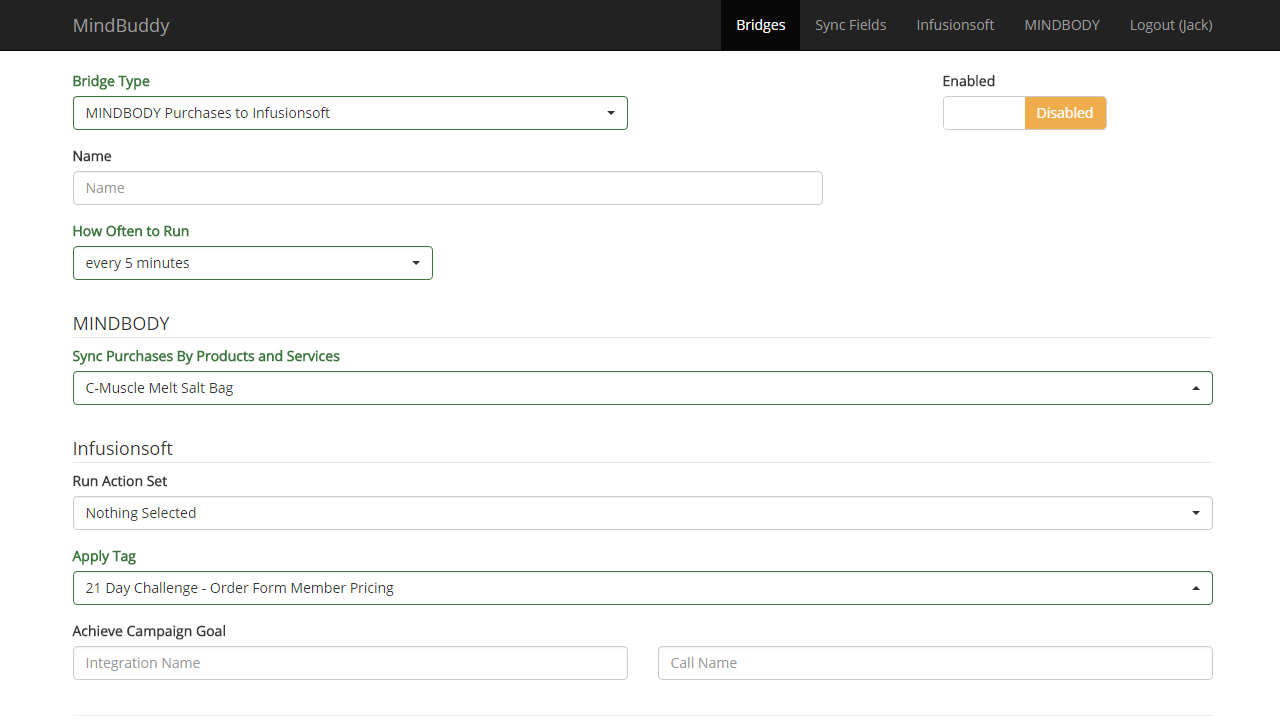Click the white side of Enabled switch
Image resolution: width=1280 pixels, height=720 pixels.
pyautogui.click(x=984, y=113)
